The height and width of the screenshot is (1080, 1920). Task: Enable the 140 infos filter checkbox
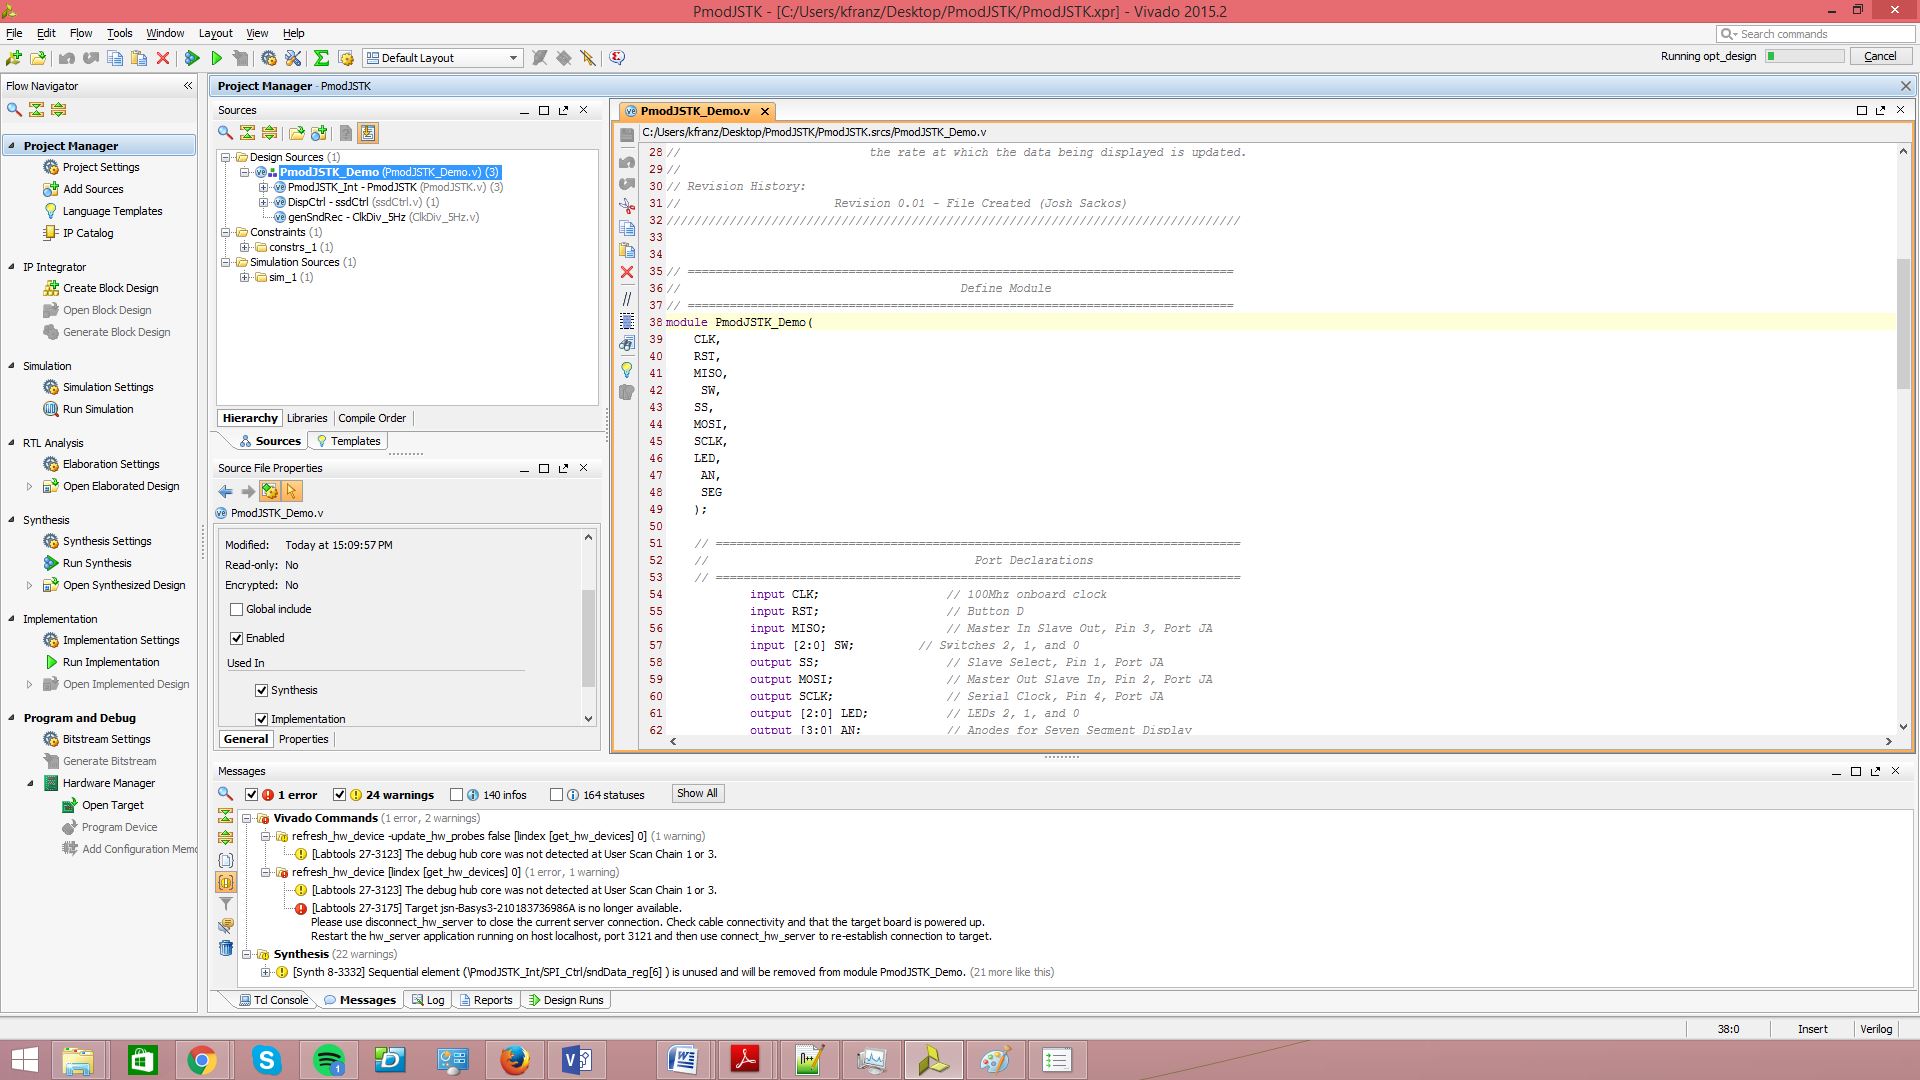(x=456, y=795)
